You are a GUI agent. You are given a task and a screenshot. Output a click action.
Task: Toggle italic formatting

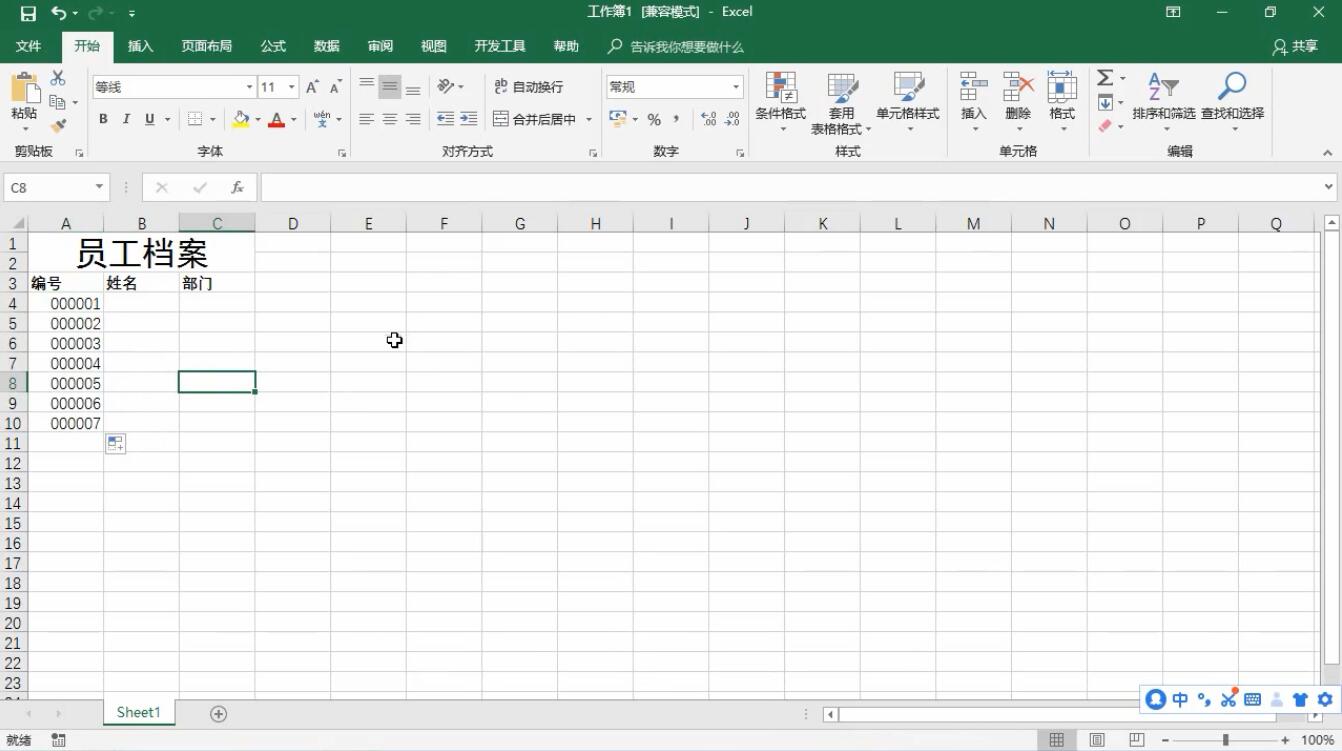pyautogui.click(x=126, y=119)
